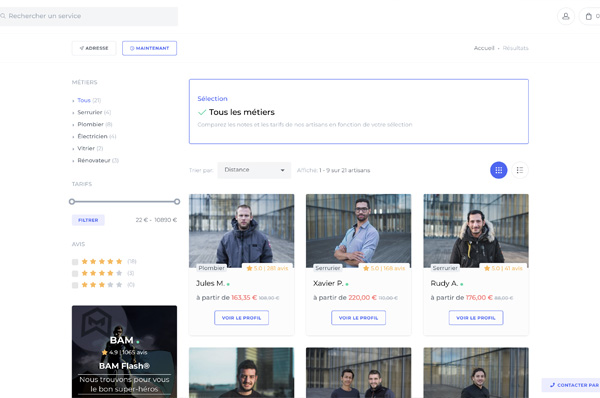View Xavier P. profile button
Viewport: 600px width, 398px height.
359,318
